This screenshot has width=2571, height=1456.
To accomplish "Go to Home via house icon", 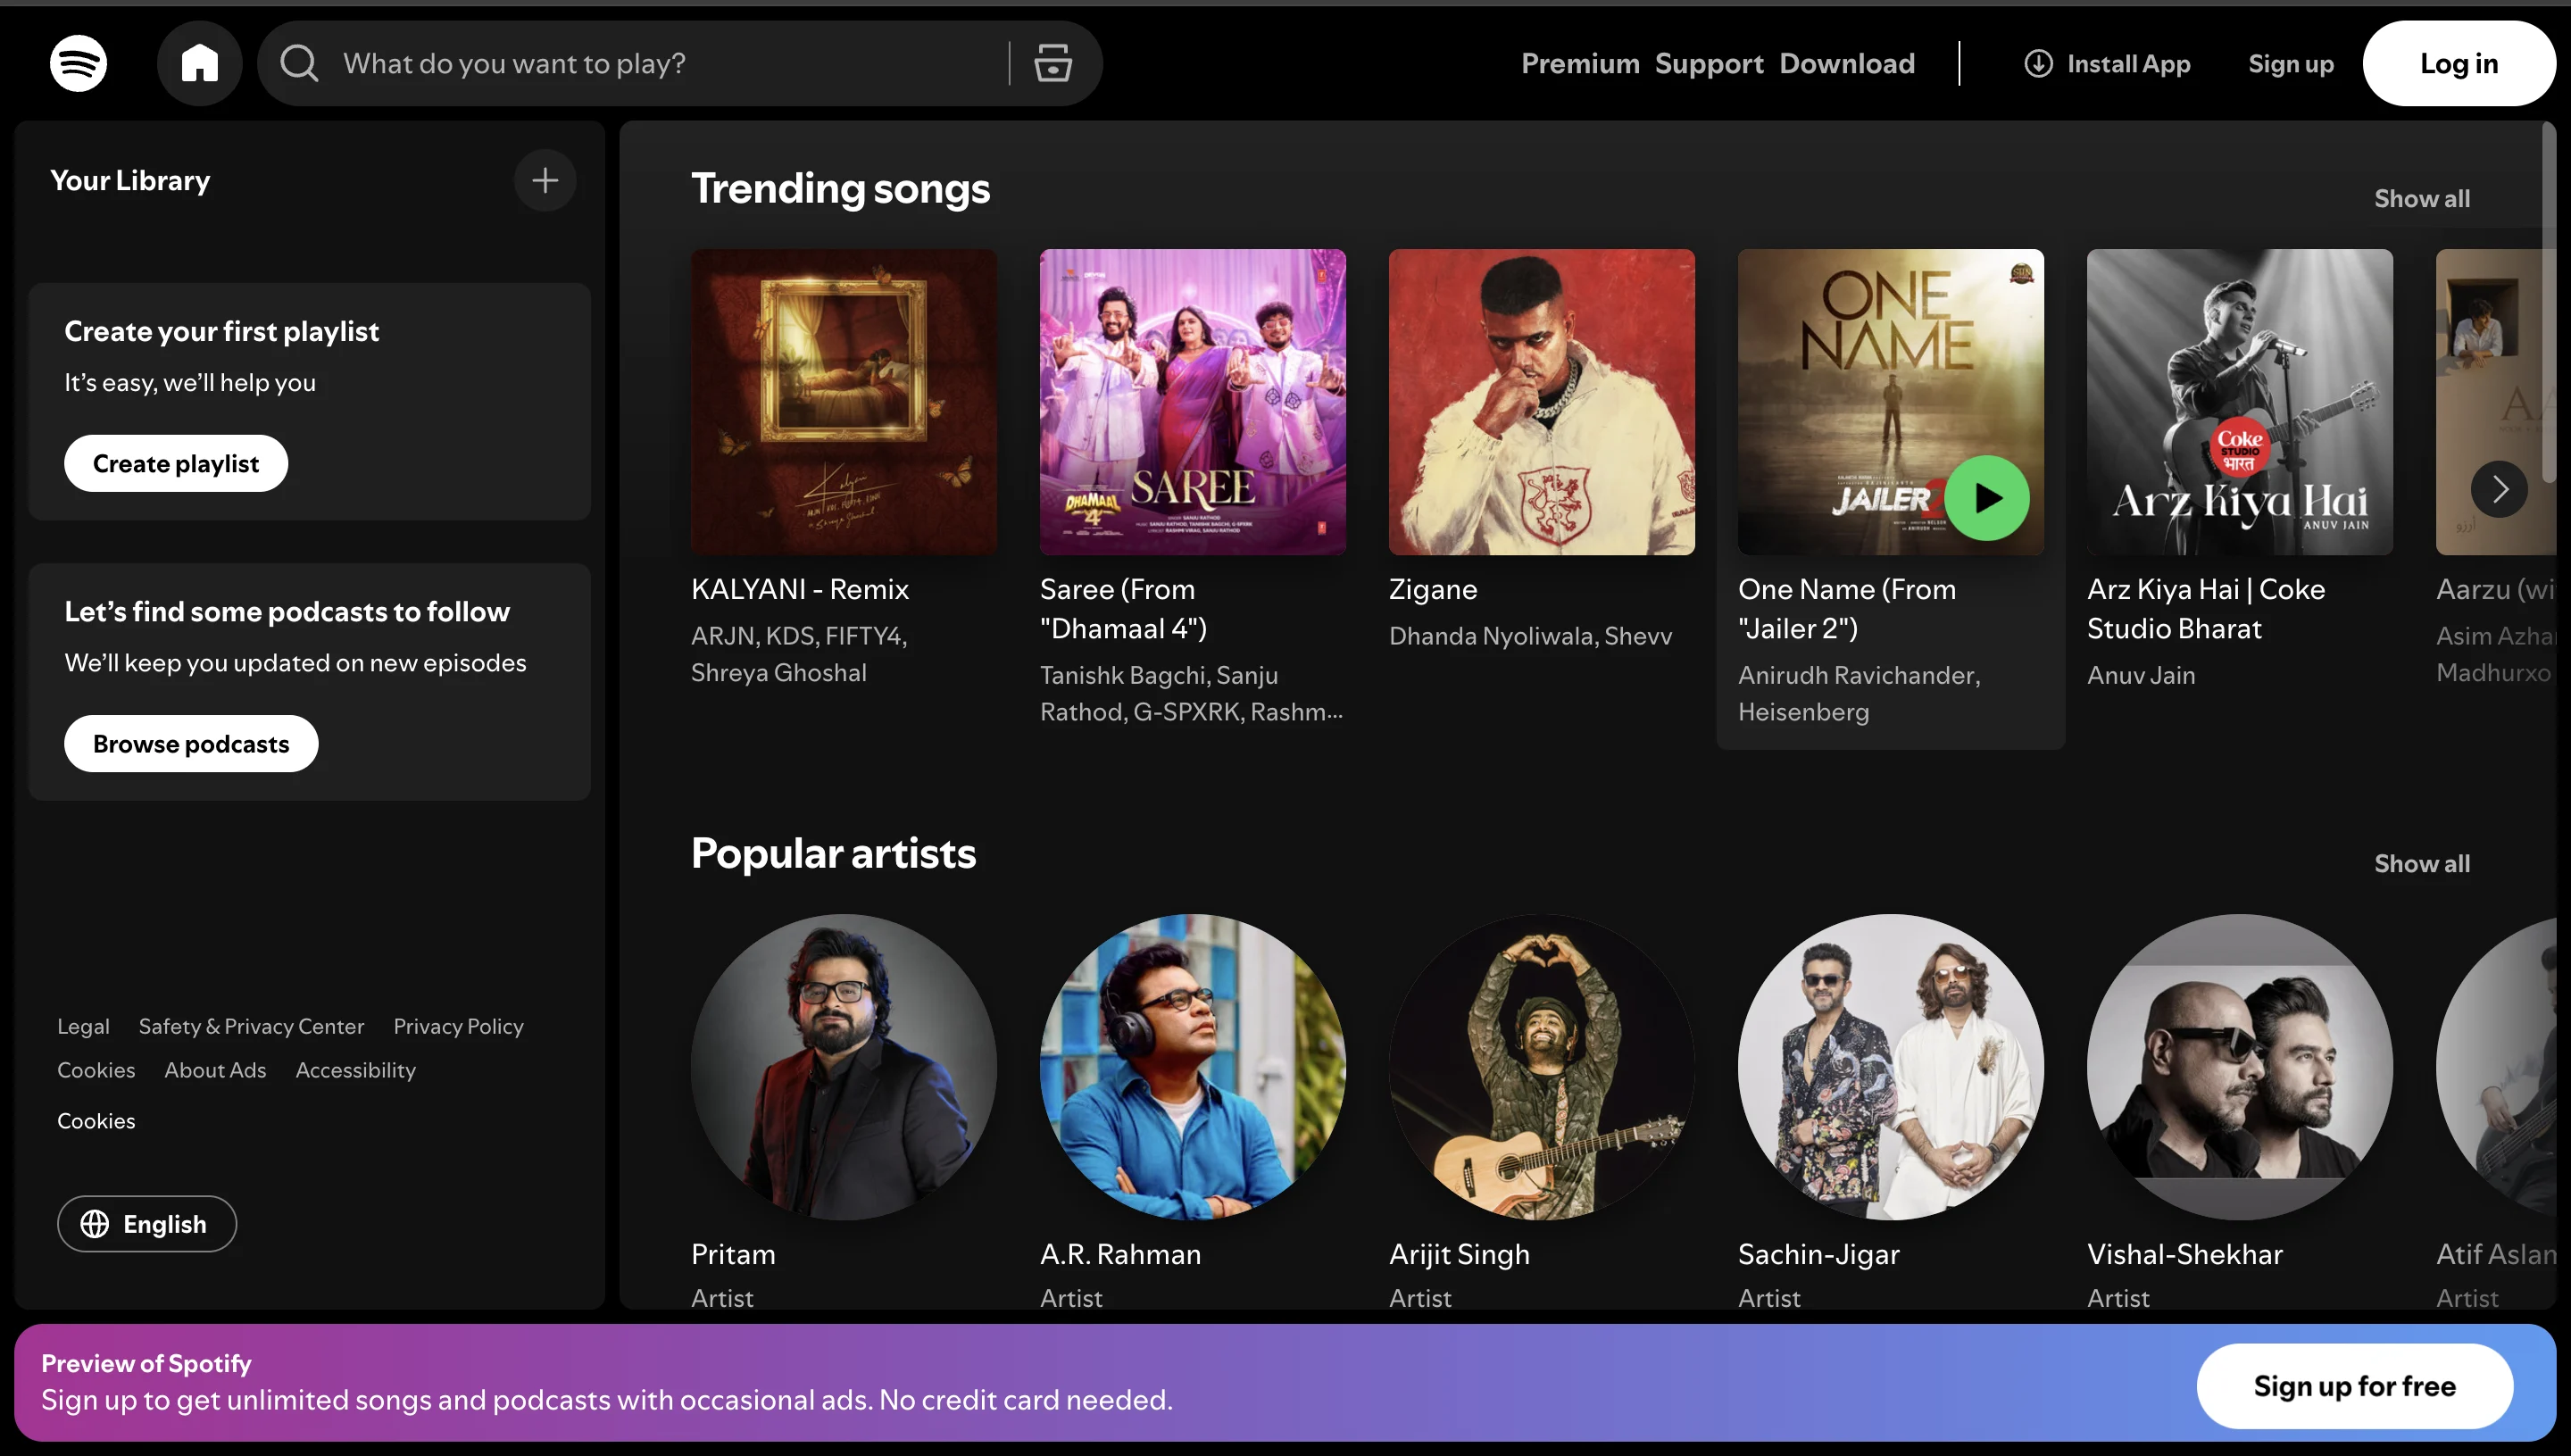I will click(199, 63).
